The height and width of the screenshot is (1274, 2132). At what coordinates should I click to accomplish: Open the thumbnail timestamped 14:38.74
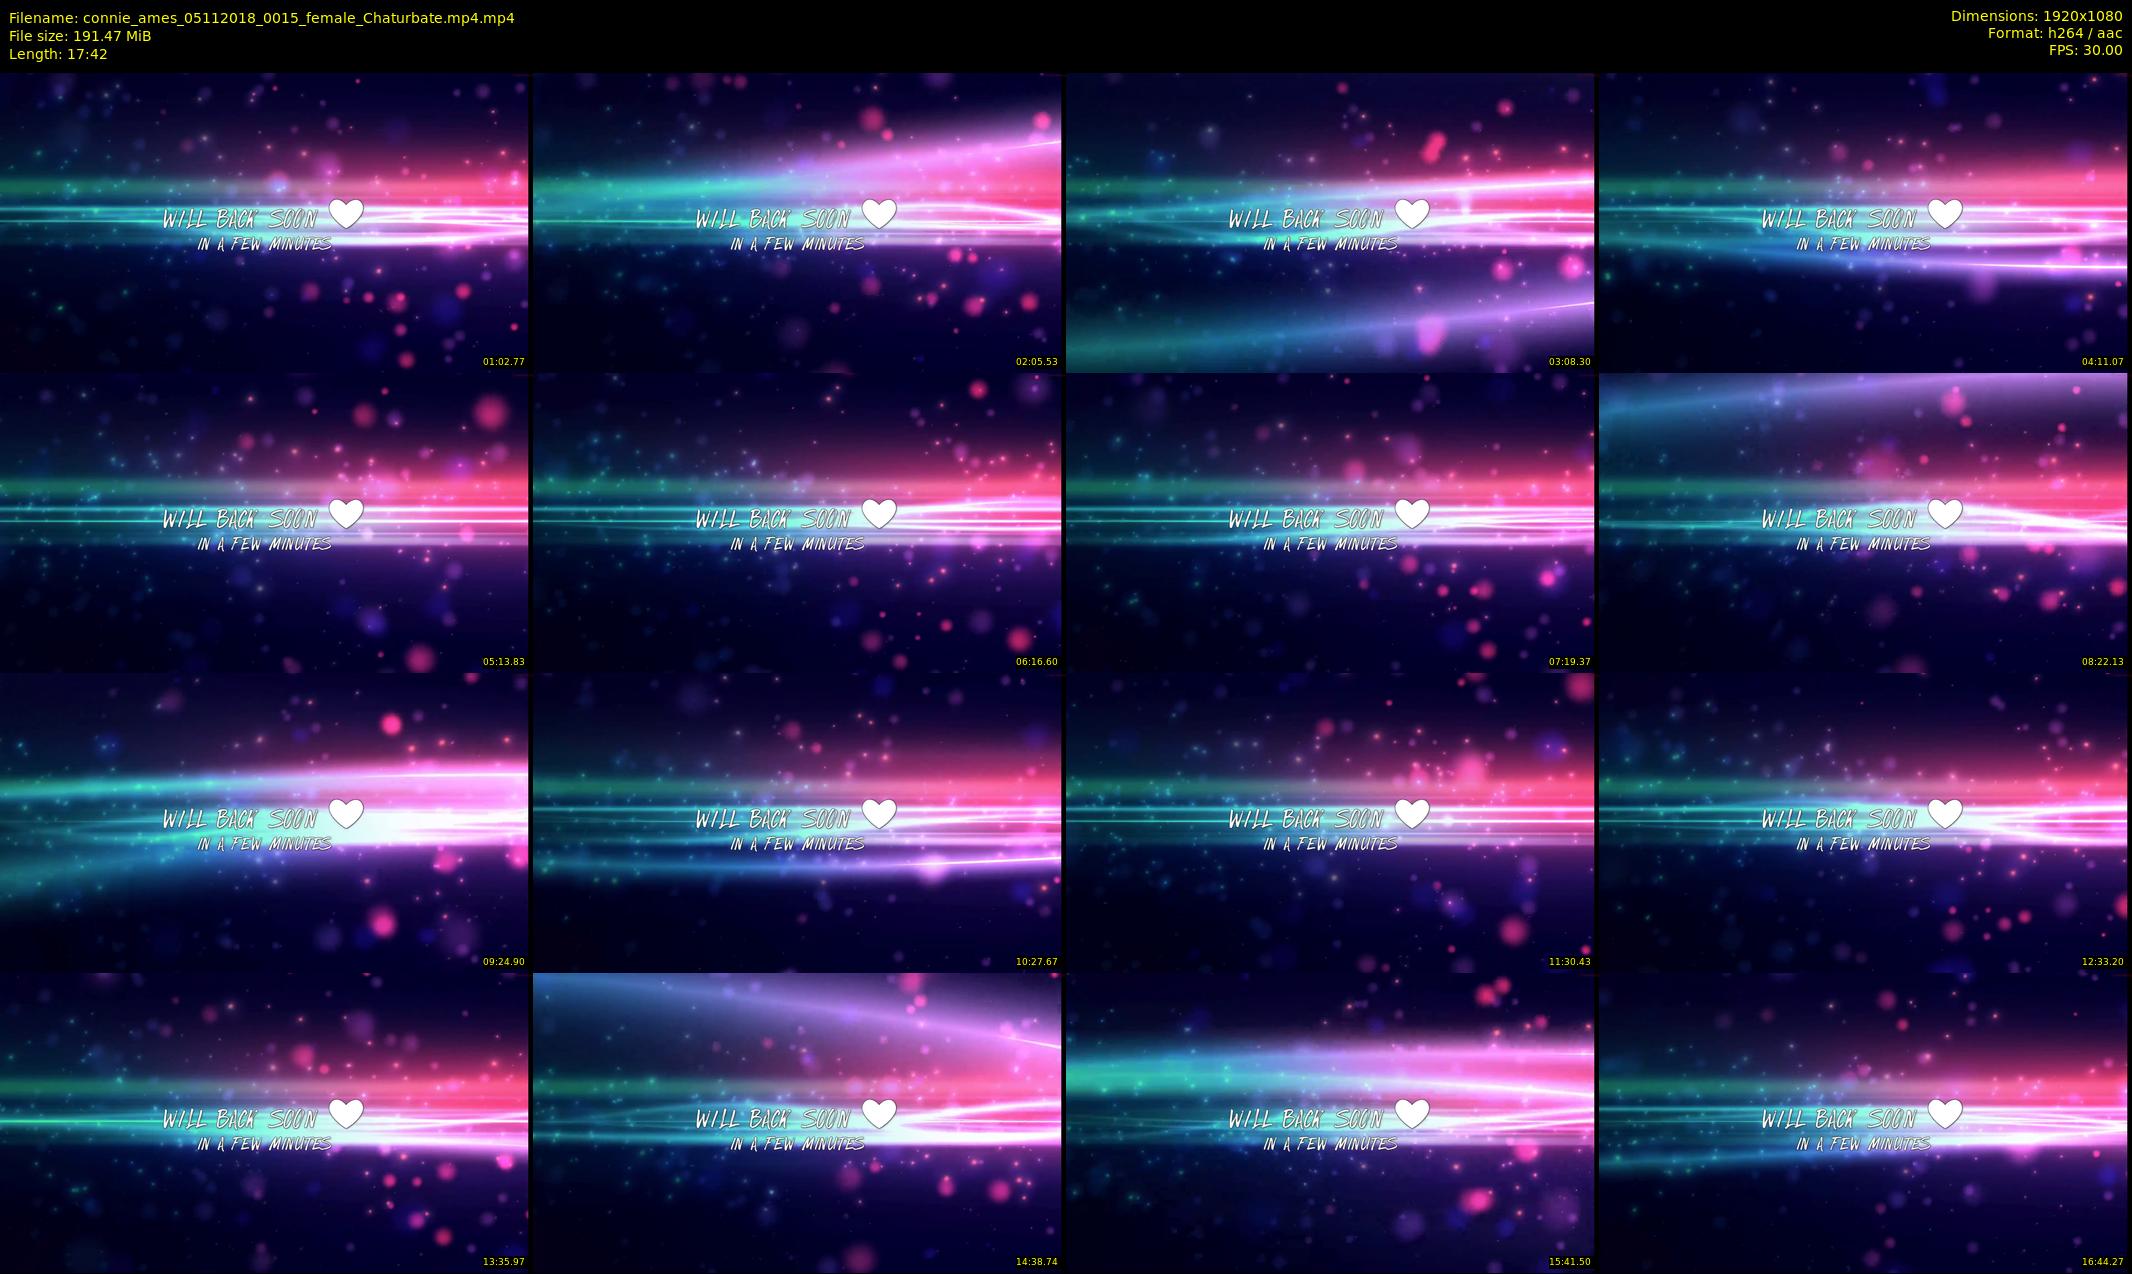[797, 1122]
